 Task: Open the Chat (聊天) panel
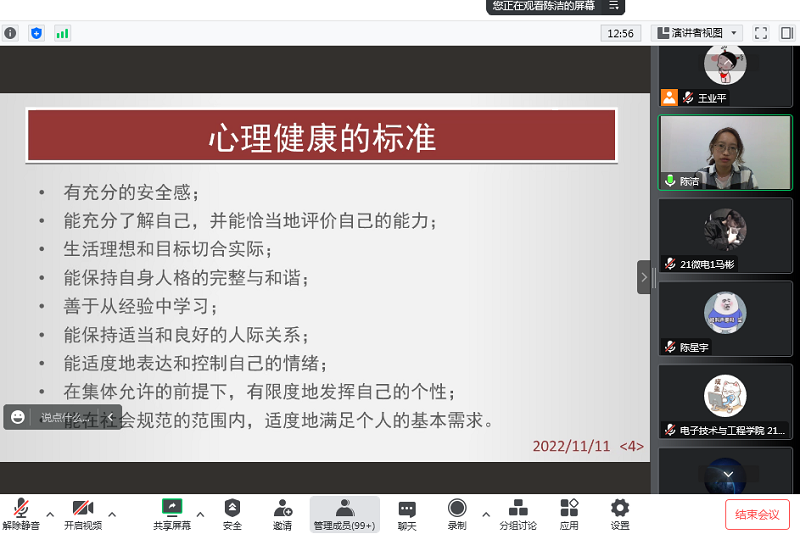point(407,514)
